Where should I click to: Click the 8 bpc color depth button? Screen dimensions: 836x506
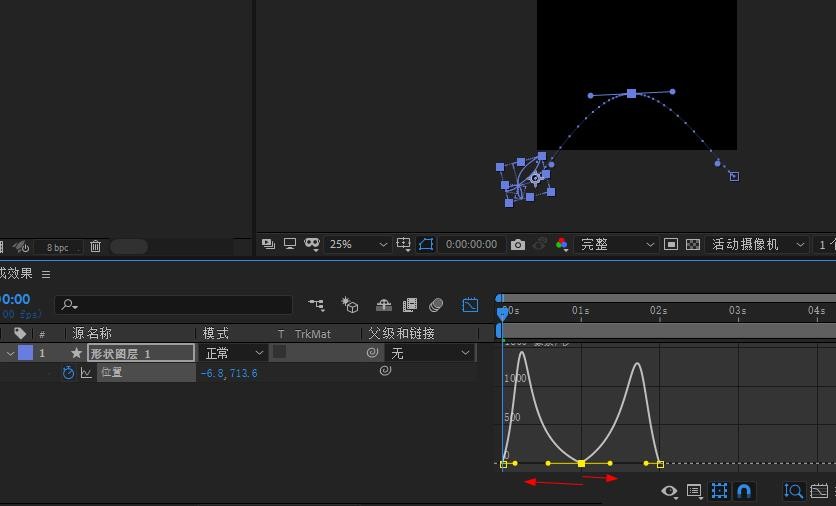58,247
